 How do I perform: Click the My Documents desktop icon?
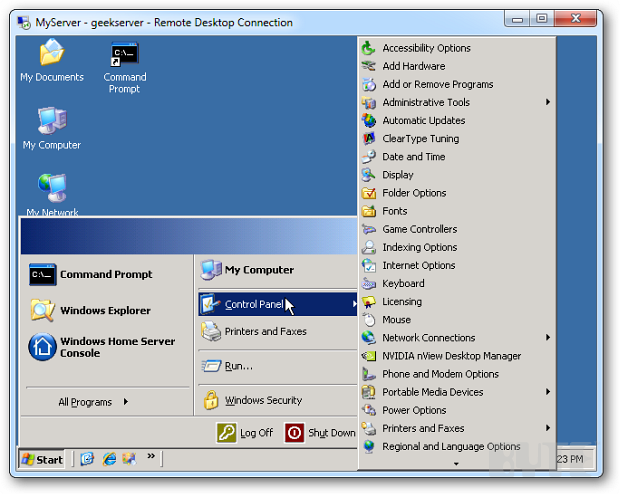click(52, 53)
